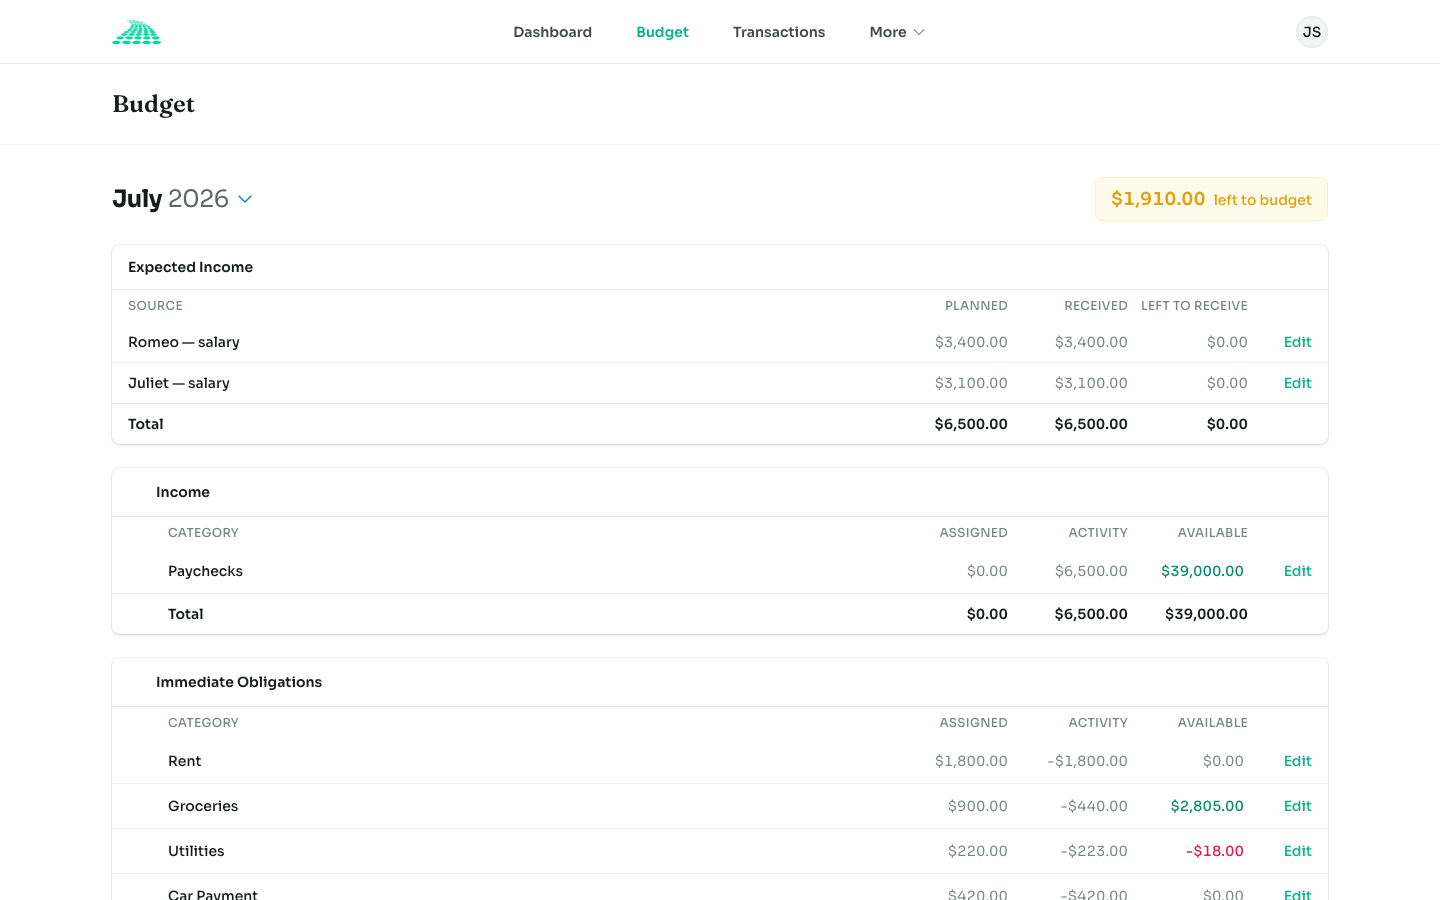Collapse the Income group header

pyautogui.click(x=720, y=492)
